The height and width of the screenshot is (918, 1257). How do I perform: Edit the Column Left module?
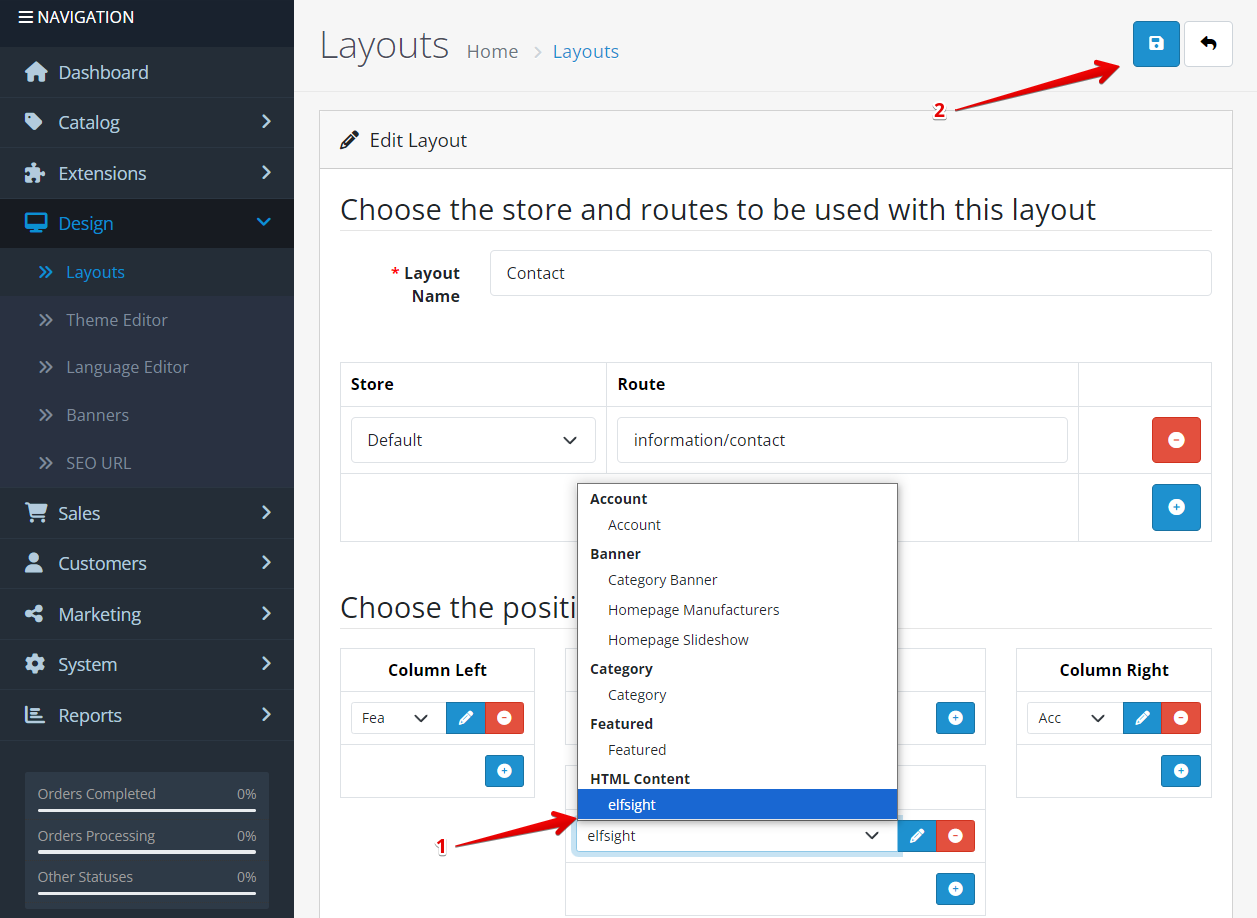pyautogui.click(x=465, y=718)
